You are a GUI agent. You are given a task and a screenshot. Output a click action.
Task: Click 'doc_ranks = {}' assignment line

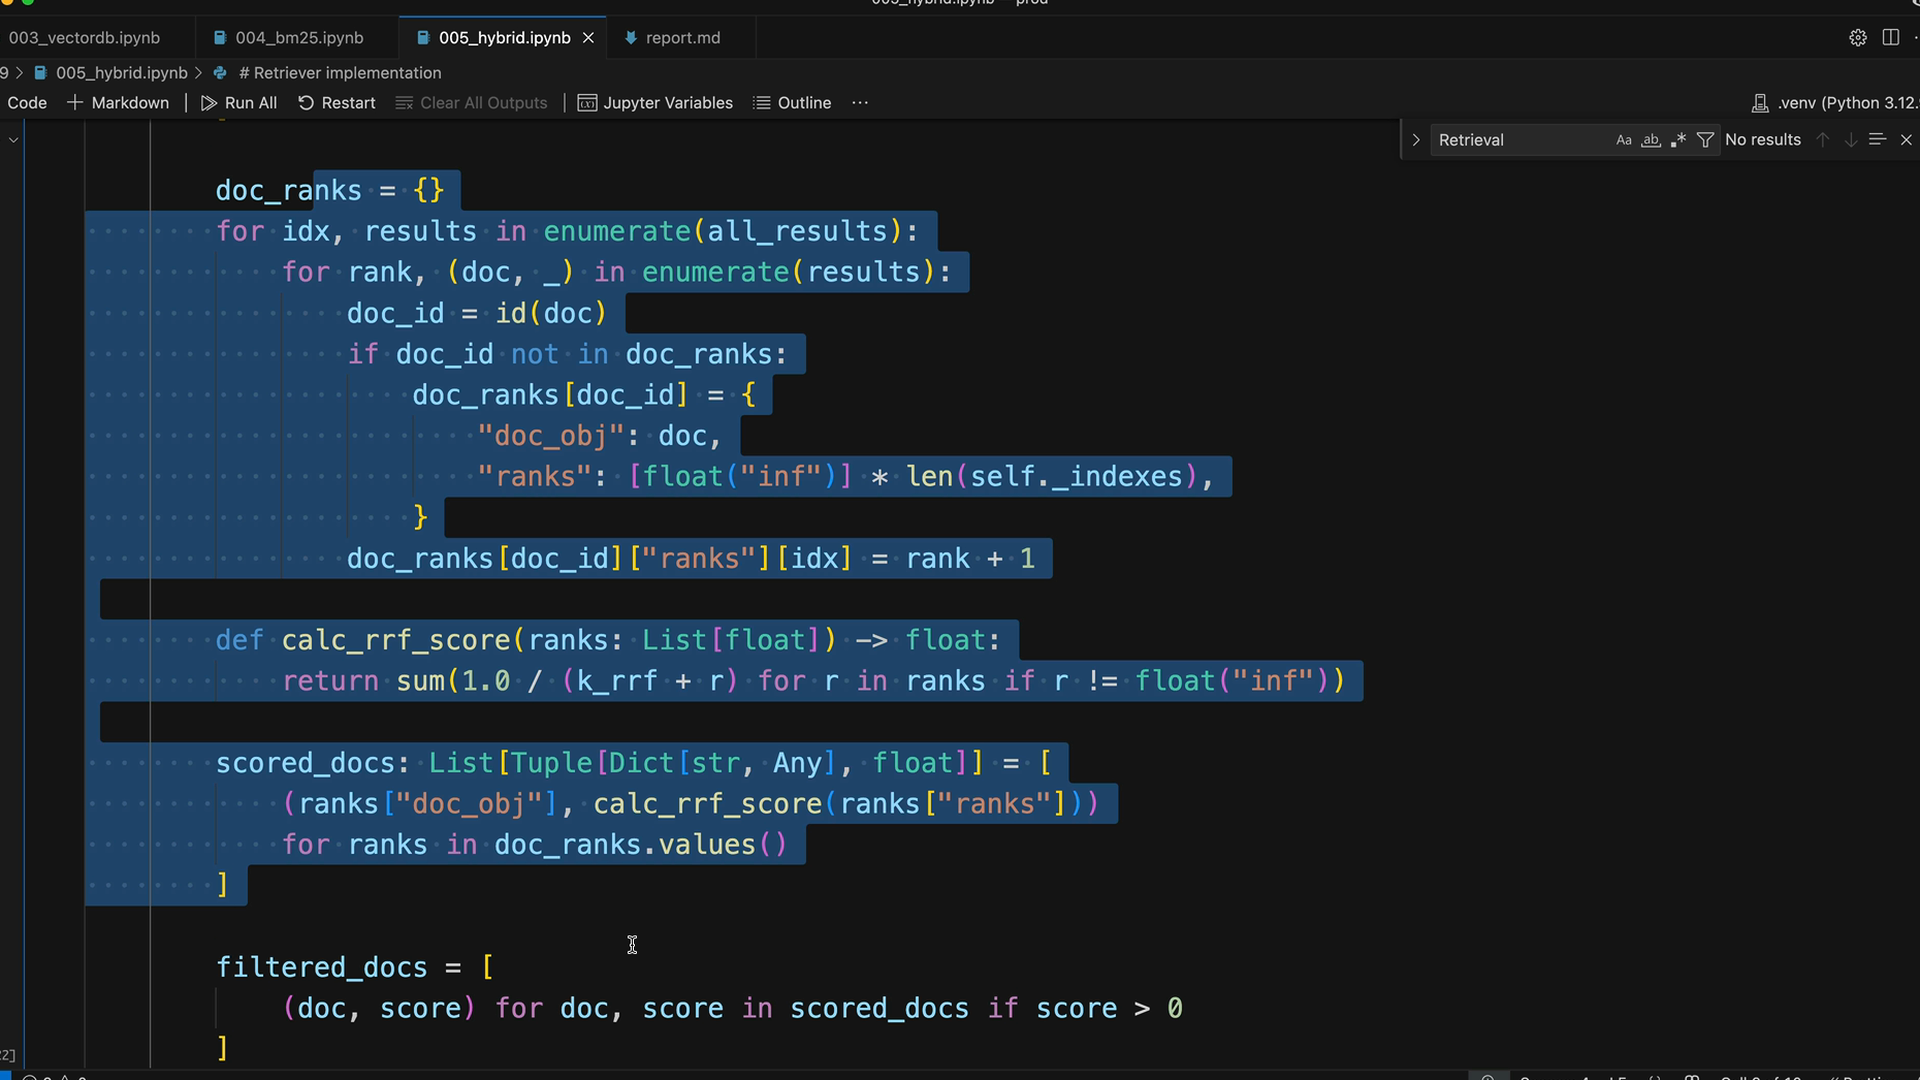pos(330,190)
